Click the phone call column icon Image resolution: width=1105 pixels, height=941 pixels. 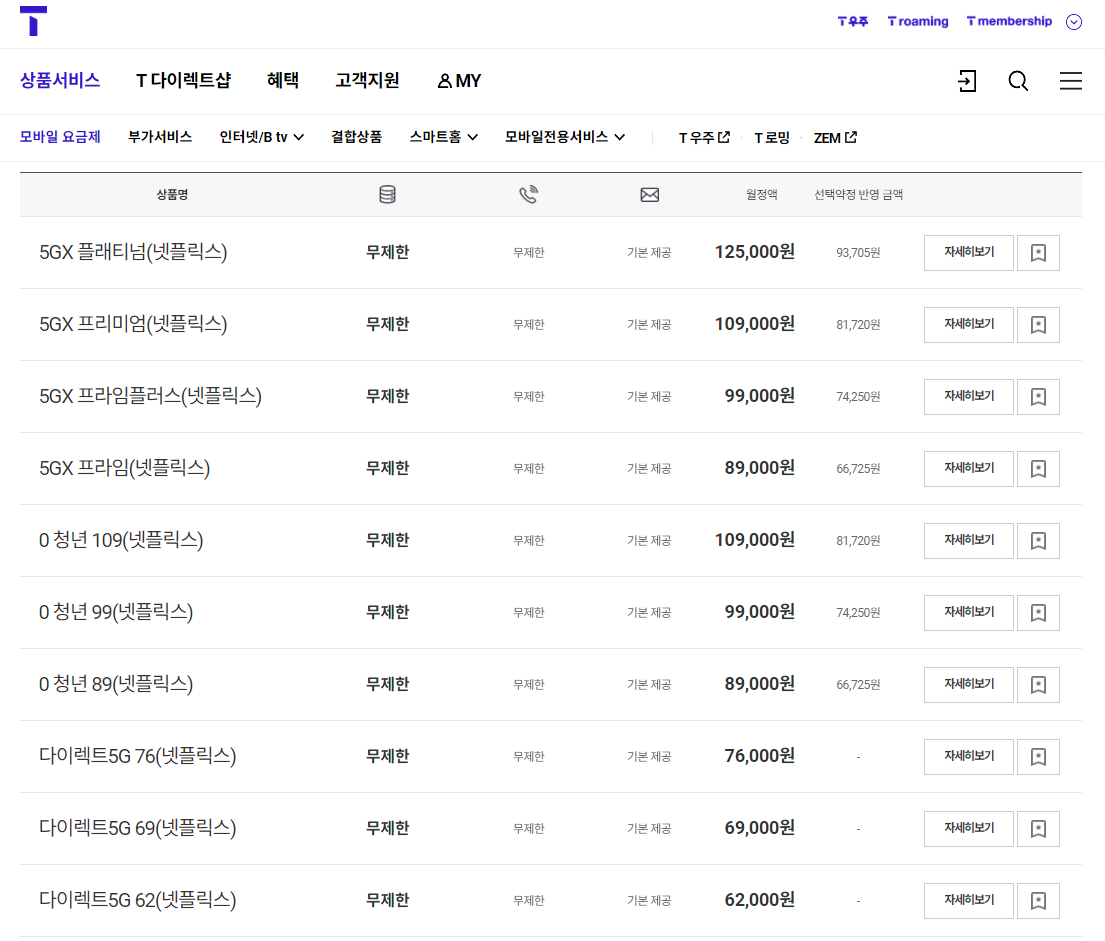(529, 195)
